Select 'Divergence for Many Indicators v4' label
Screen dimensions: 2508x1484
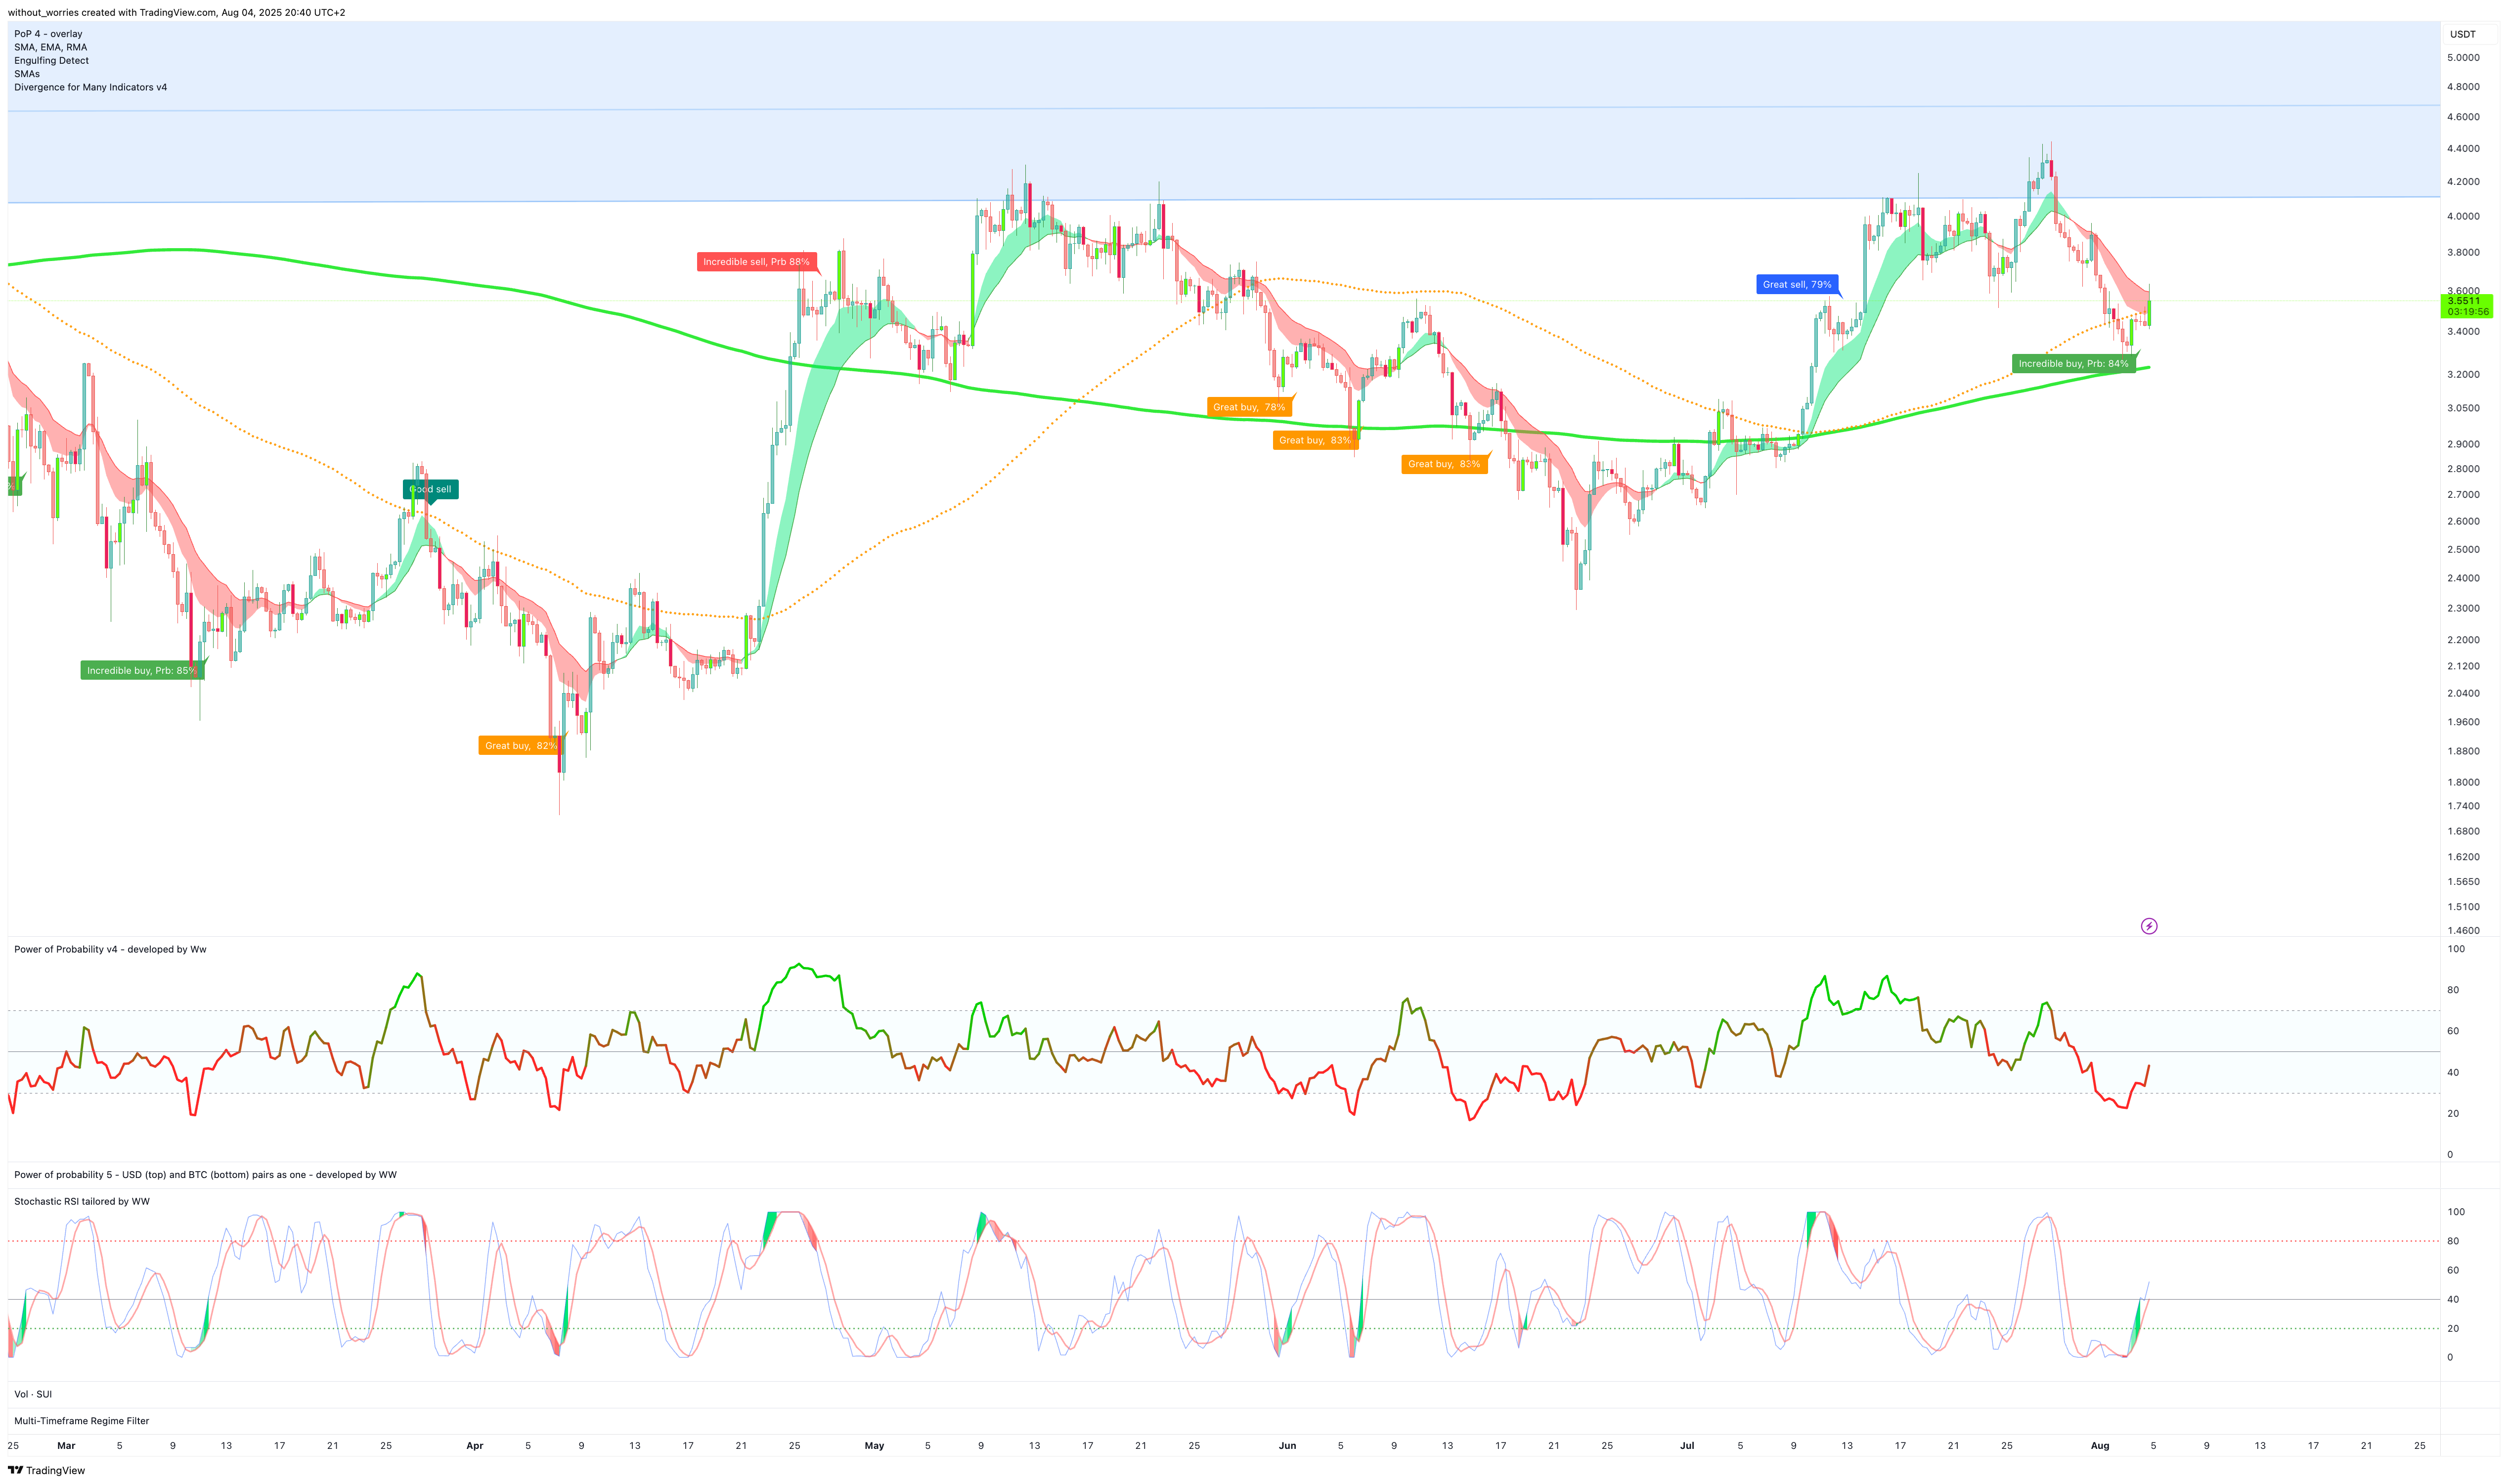90,87
